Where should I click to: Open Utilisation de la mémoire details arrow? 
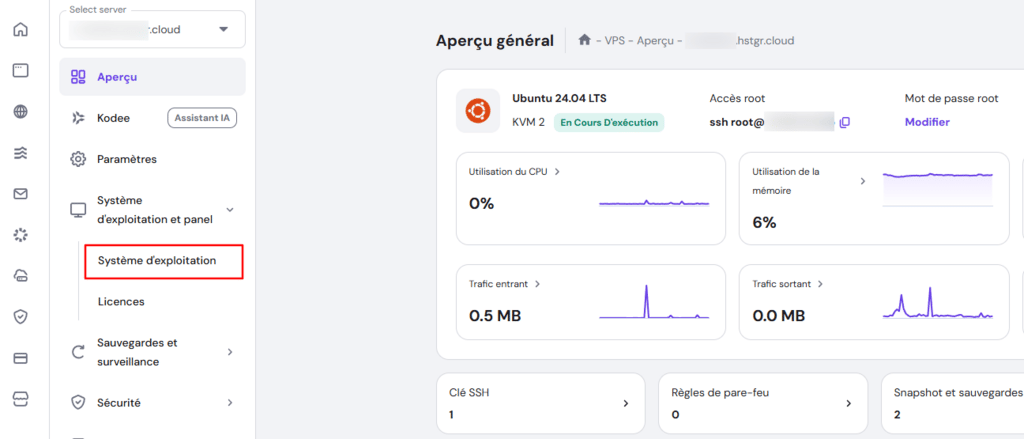tap(862, 181)
